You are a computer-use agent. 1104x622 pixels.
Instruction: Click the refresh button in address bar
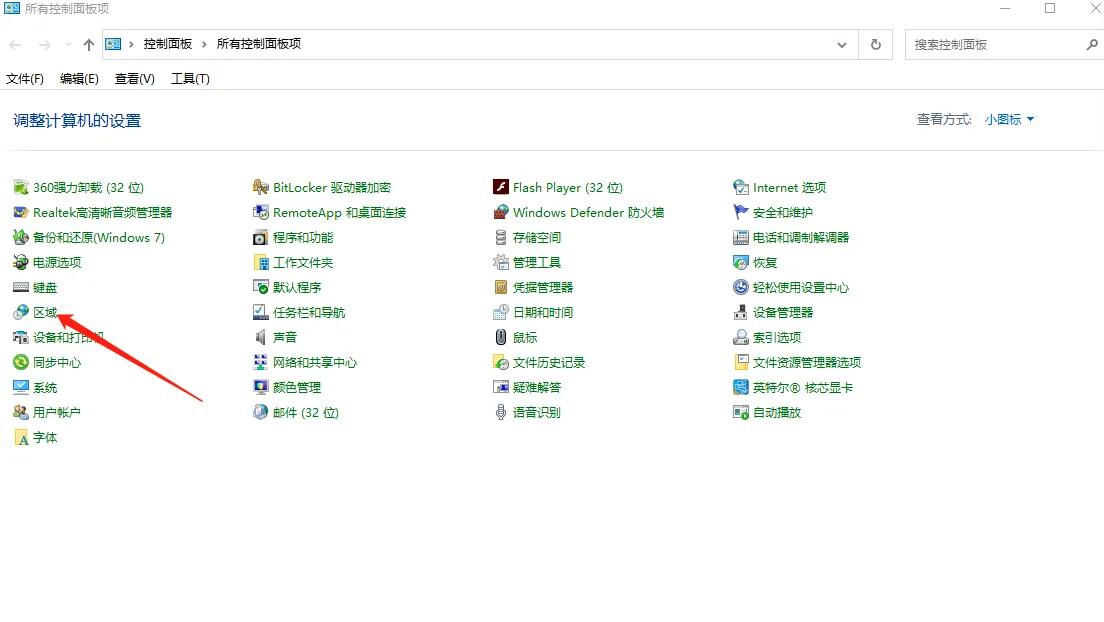[x=875, y=44]
